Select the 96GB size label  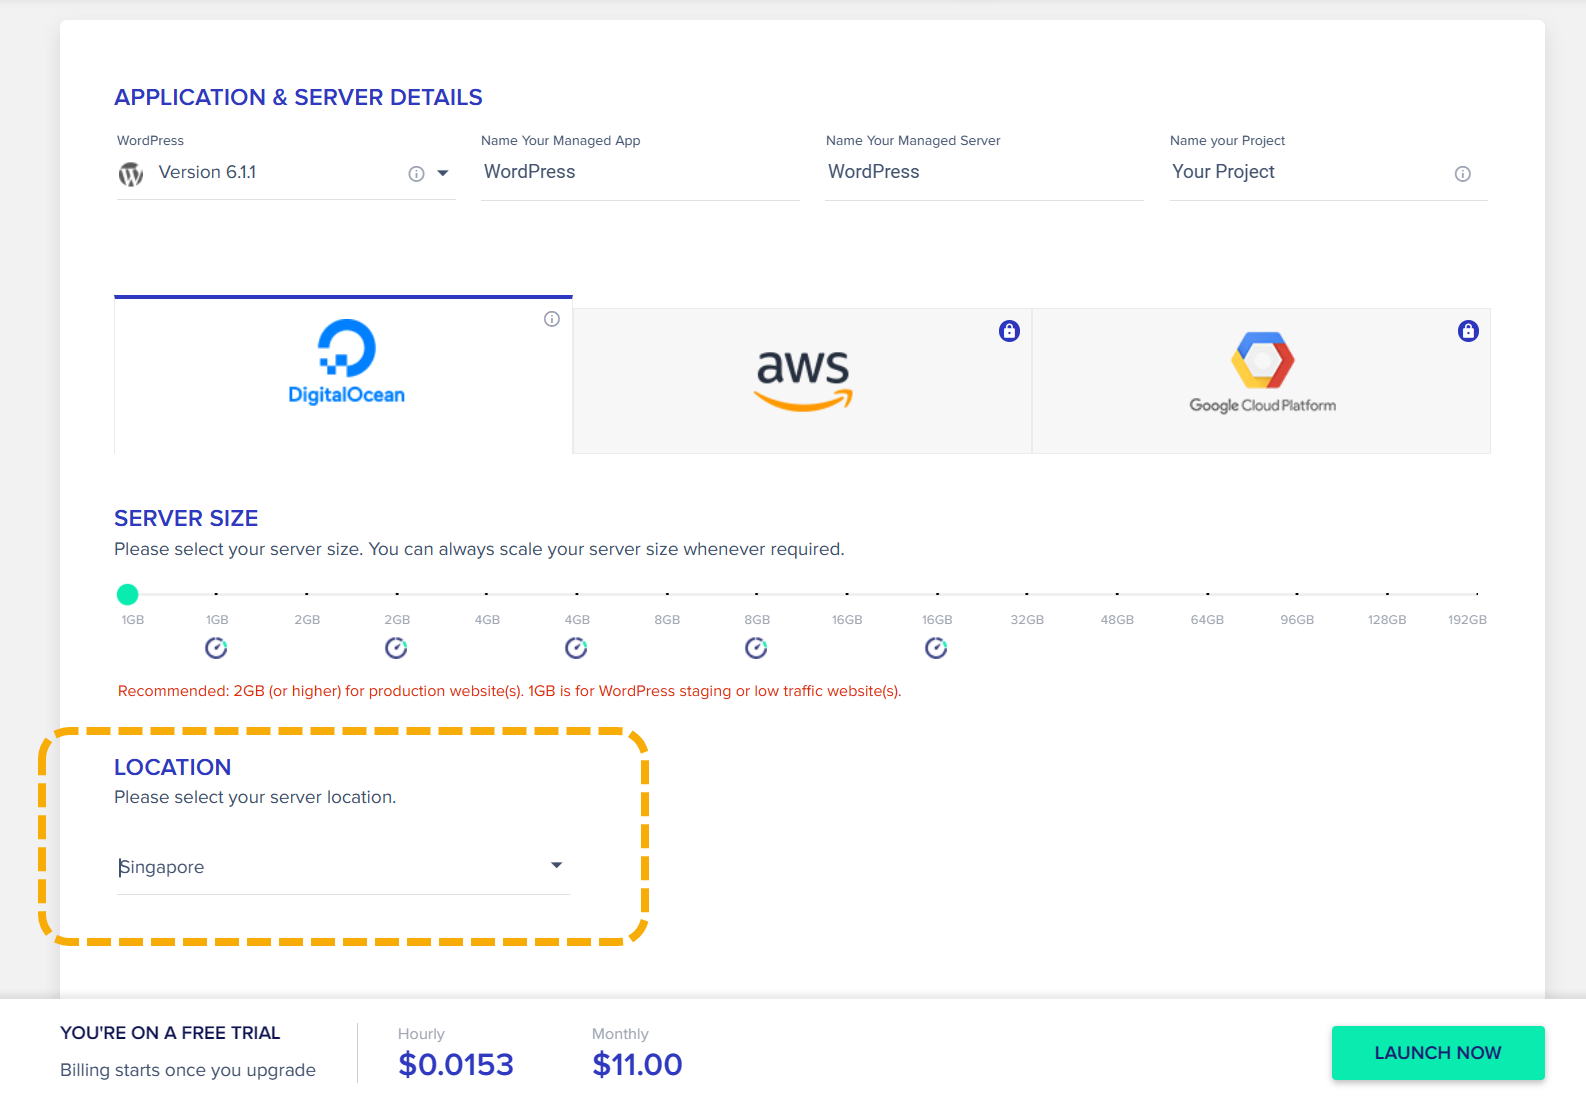(x=1297, y=620)
